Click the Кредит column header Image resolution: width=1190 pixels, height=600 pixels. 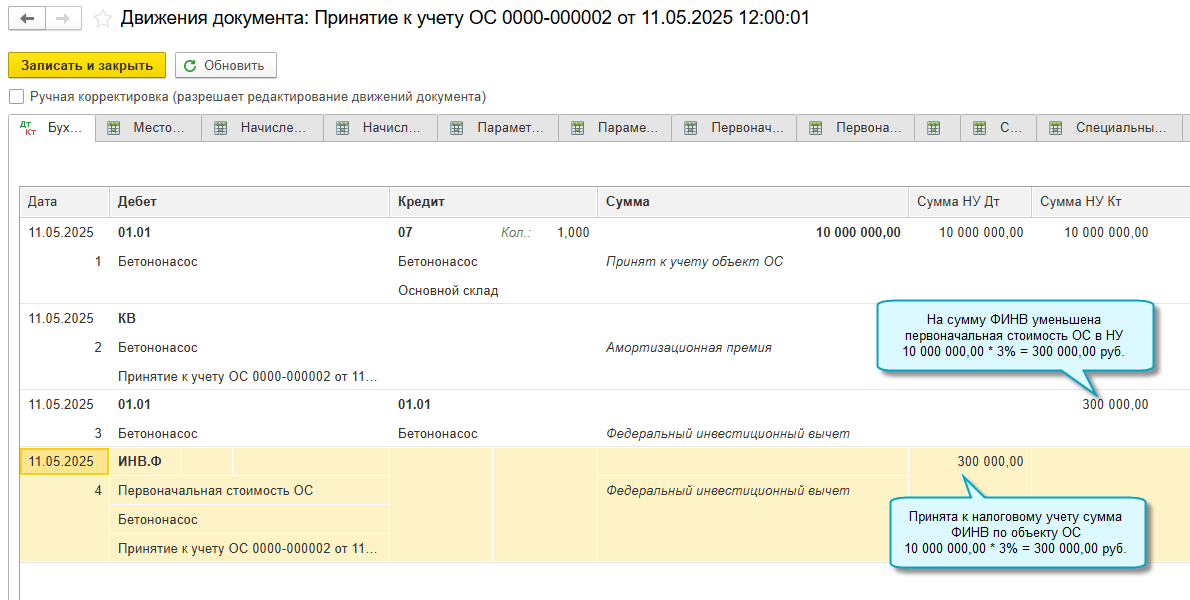point(421,202)
